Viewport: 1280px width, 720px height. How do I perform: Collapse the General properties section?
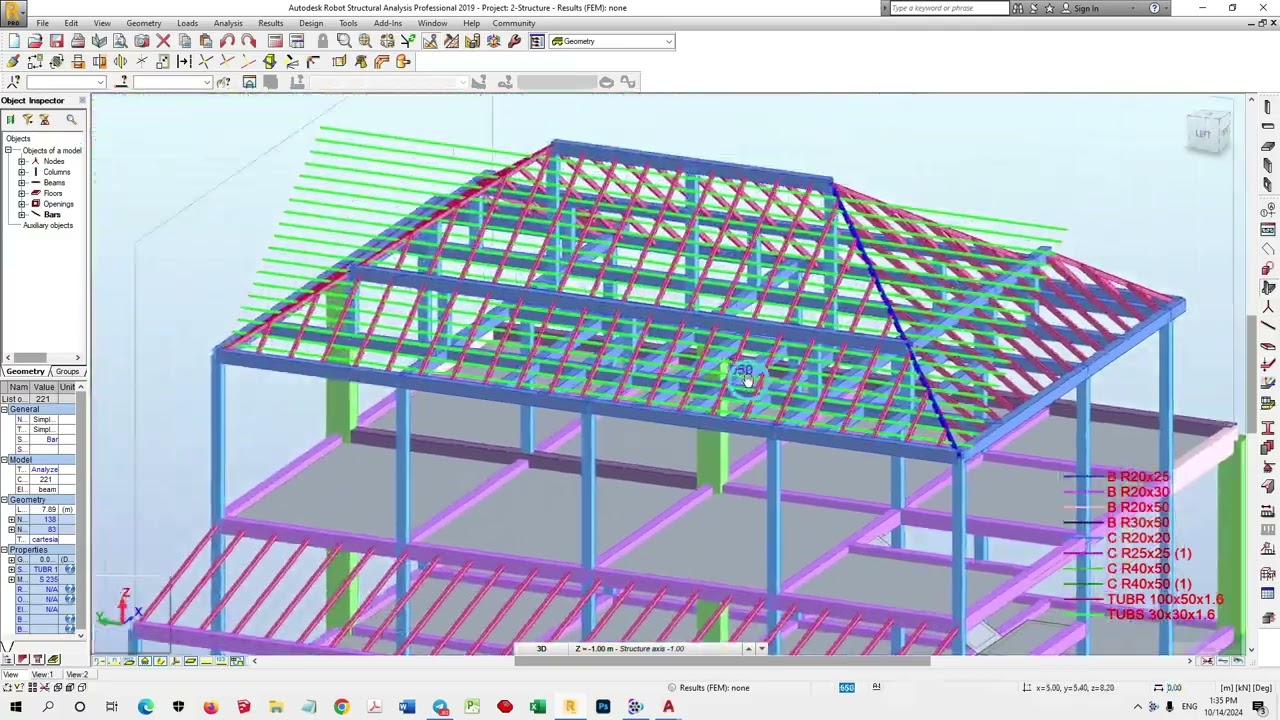click(x=4, y=409)
